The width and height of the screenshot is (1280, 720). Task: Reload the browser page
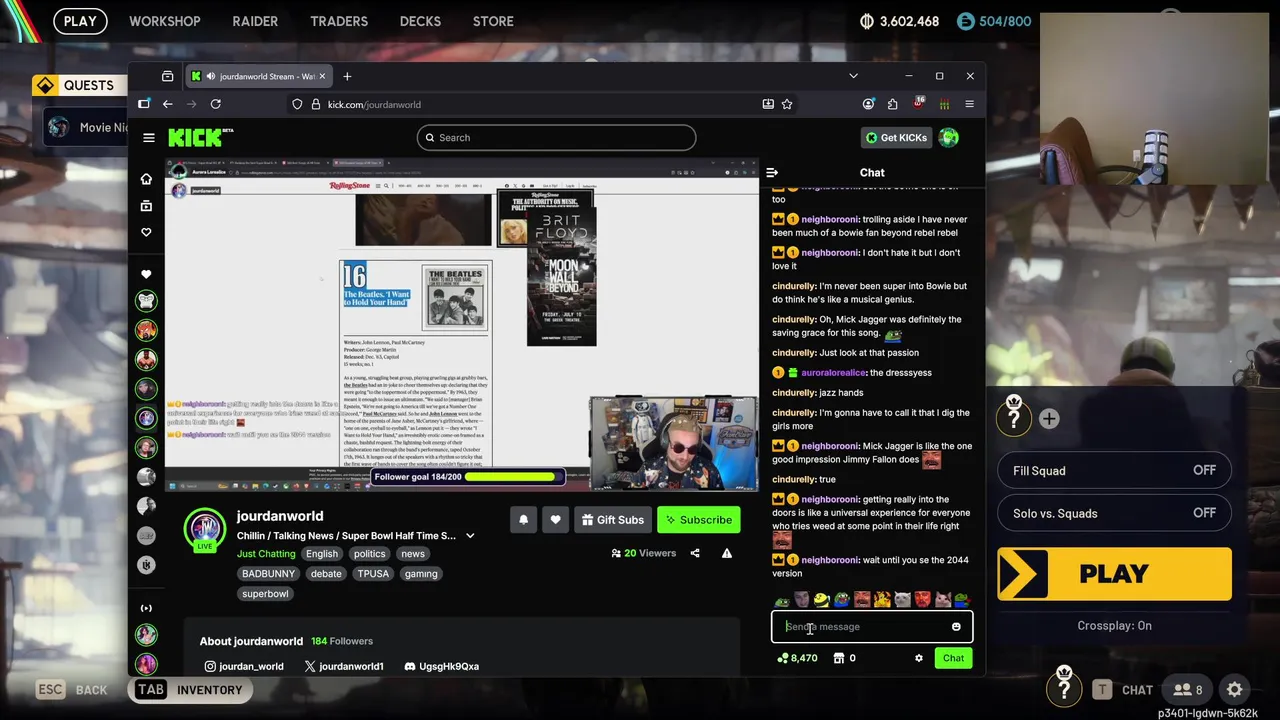215,104
